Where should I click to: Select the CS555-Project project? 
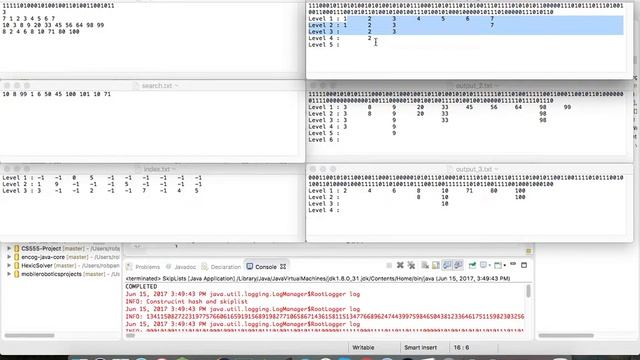[x=41, y=249]
